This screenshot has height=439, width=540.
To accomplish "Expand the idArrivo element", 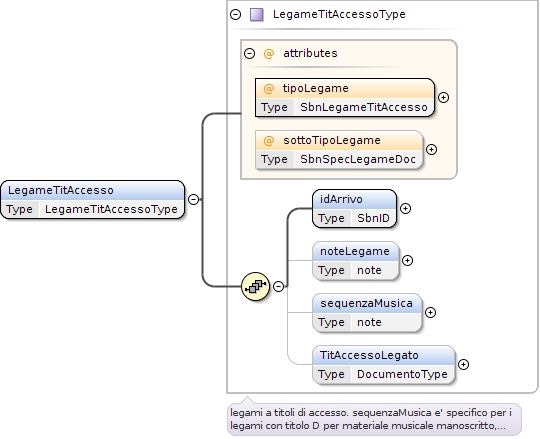I will [x=405, y=208].
